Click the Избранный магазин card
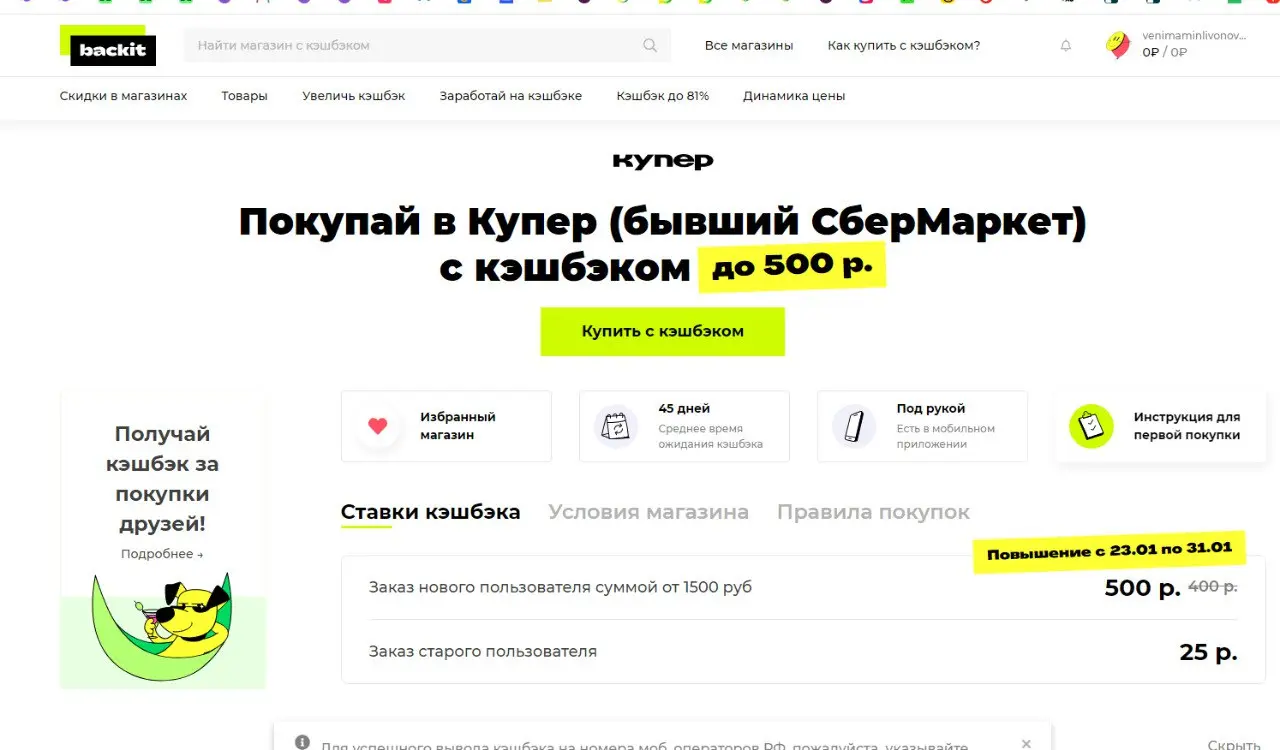 (446, 426)
